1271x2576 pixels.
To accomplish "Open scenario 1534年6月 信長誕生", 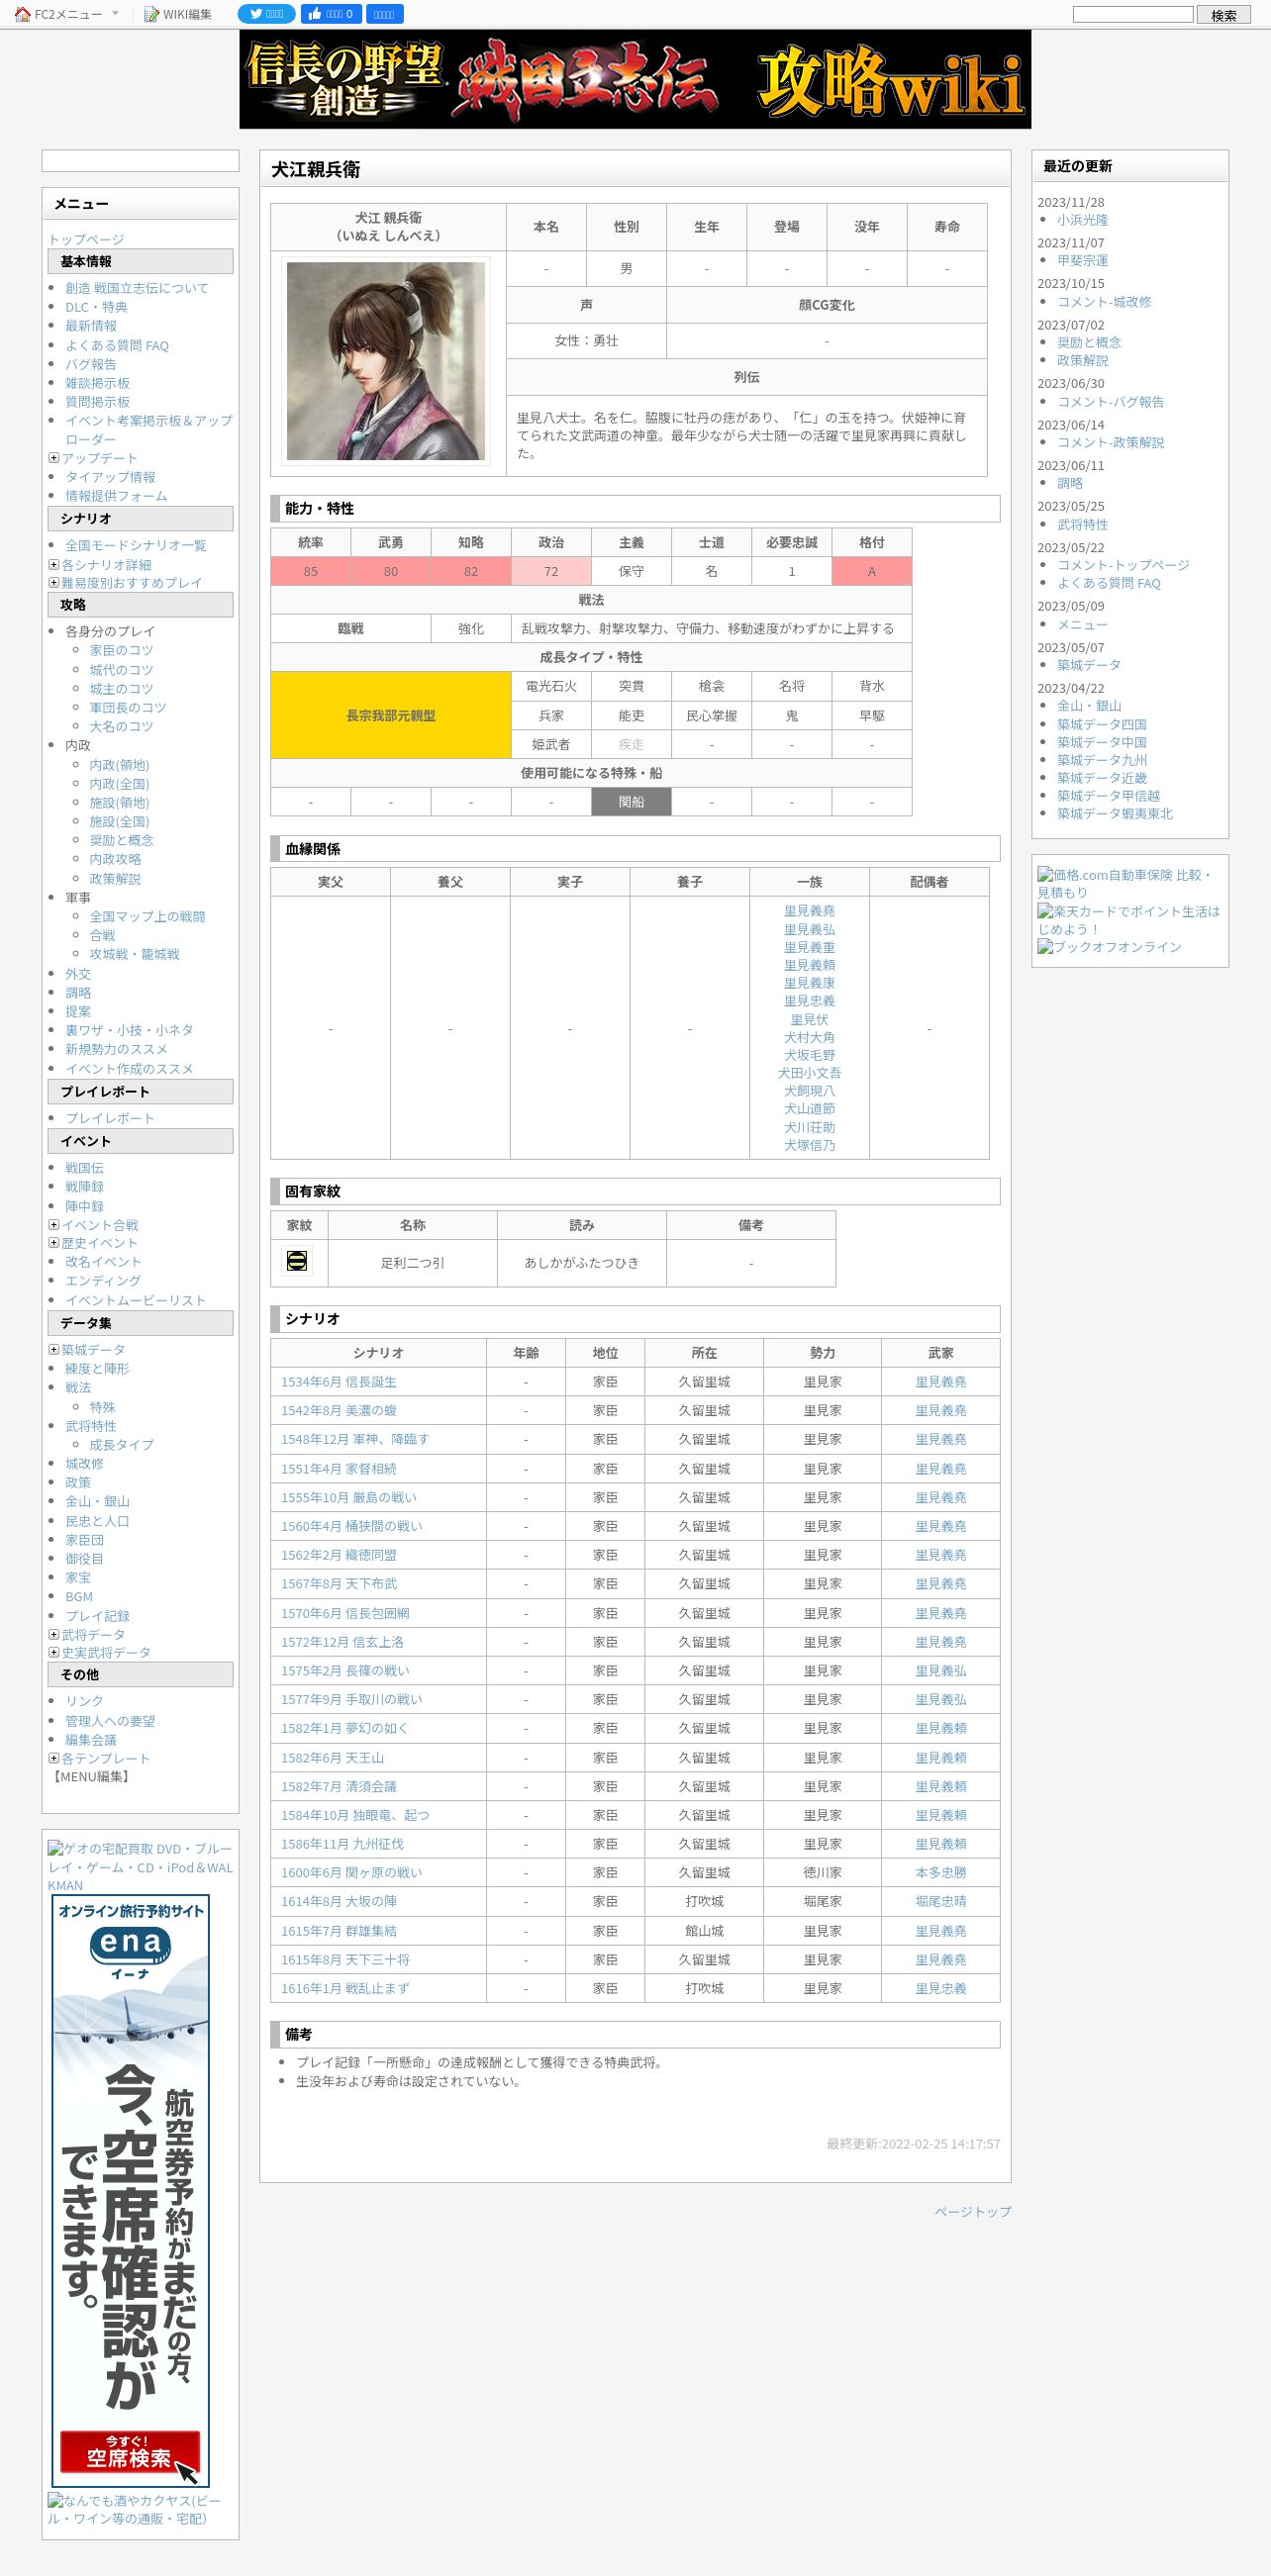I will [x=338, y=1382].
